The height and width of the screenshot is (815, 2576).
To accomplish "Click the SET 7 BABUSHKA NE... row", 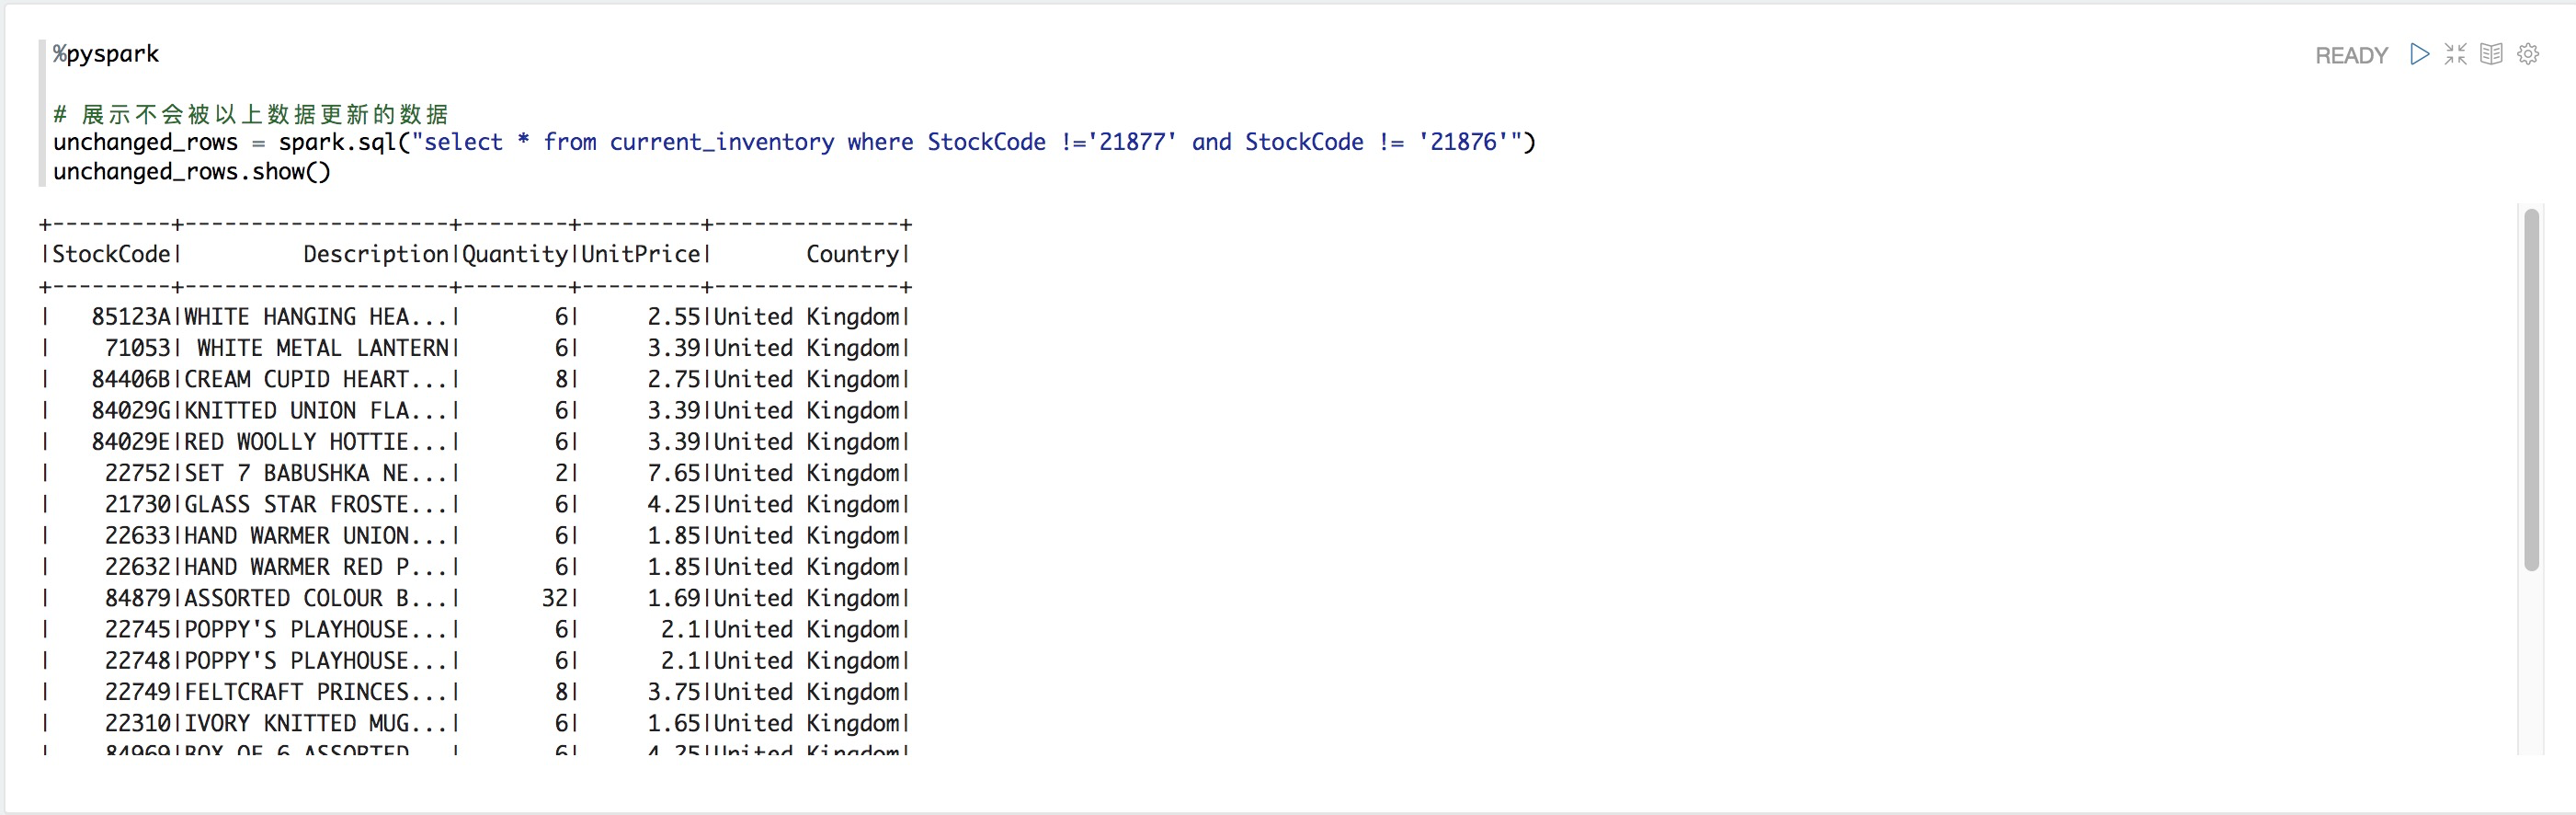I will 476,473.
